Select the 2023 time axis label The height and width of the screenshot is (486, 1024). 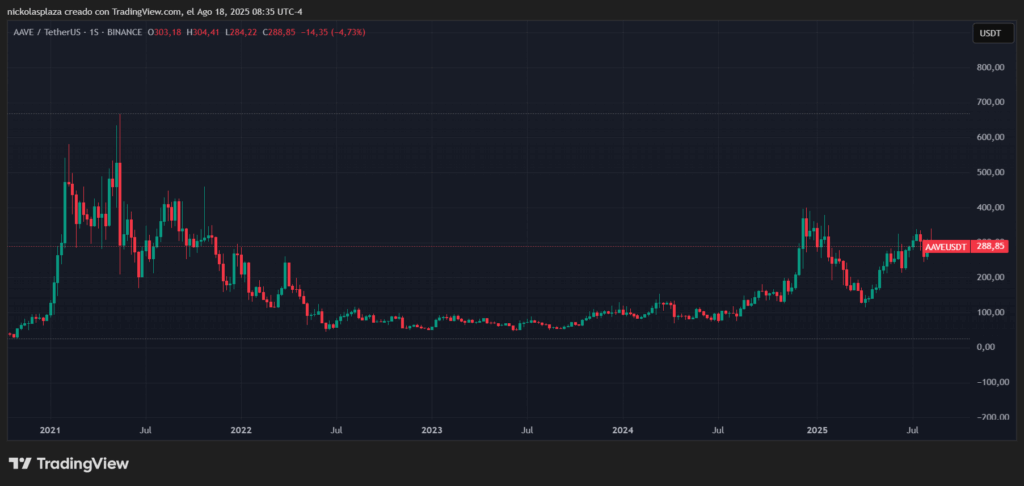[x=432, y=430]
